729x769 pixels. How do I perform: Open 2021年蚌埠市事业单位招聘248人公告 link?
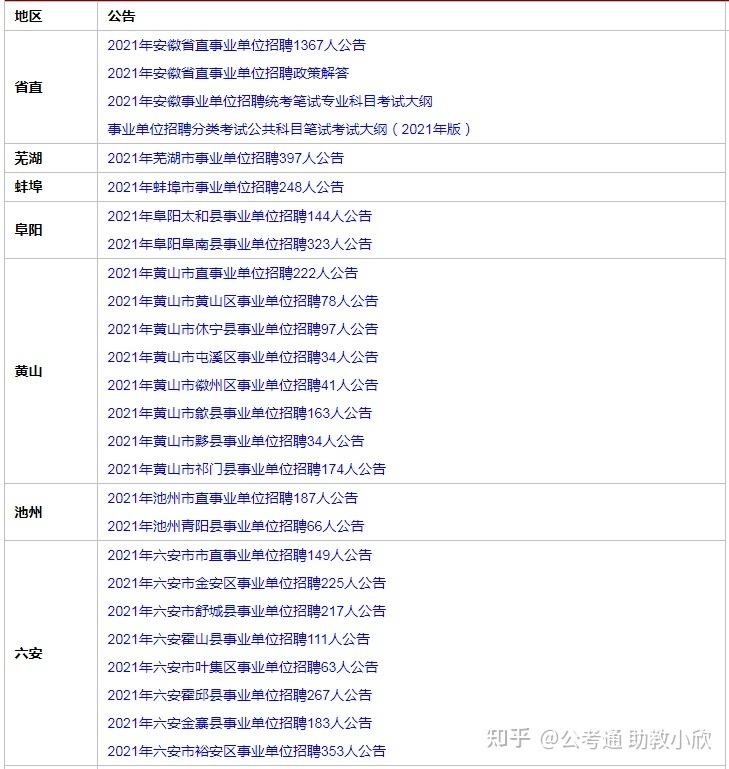pyautogui.click(x=226, y=187)
